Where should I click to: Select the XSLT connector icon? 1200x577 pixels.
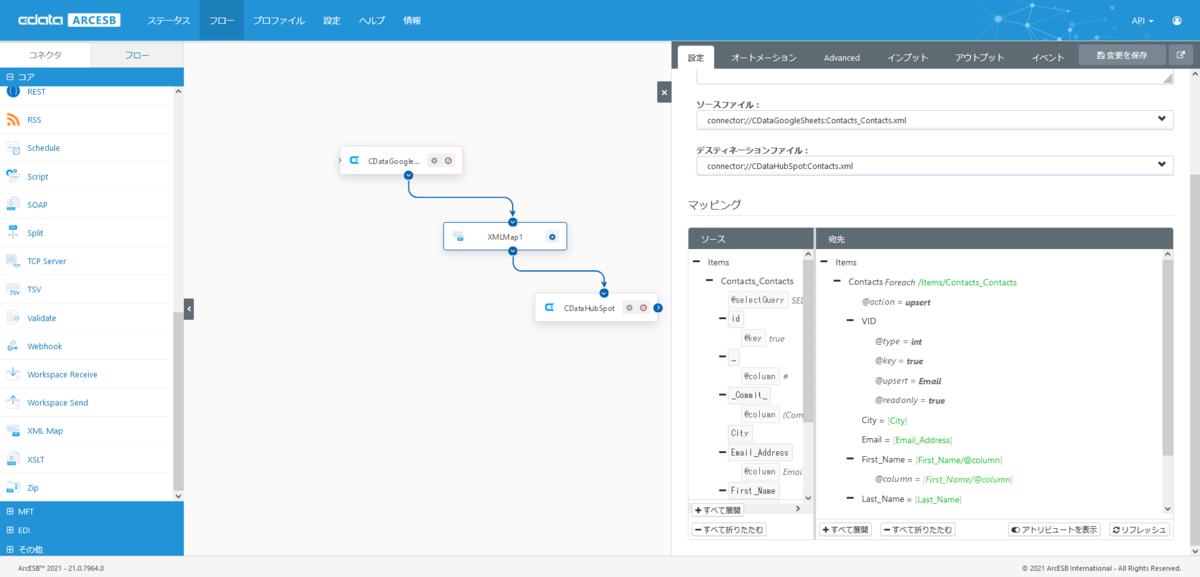[x=13, y=459]
